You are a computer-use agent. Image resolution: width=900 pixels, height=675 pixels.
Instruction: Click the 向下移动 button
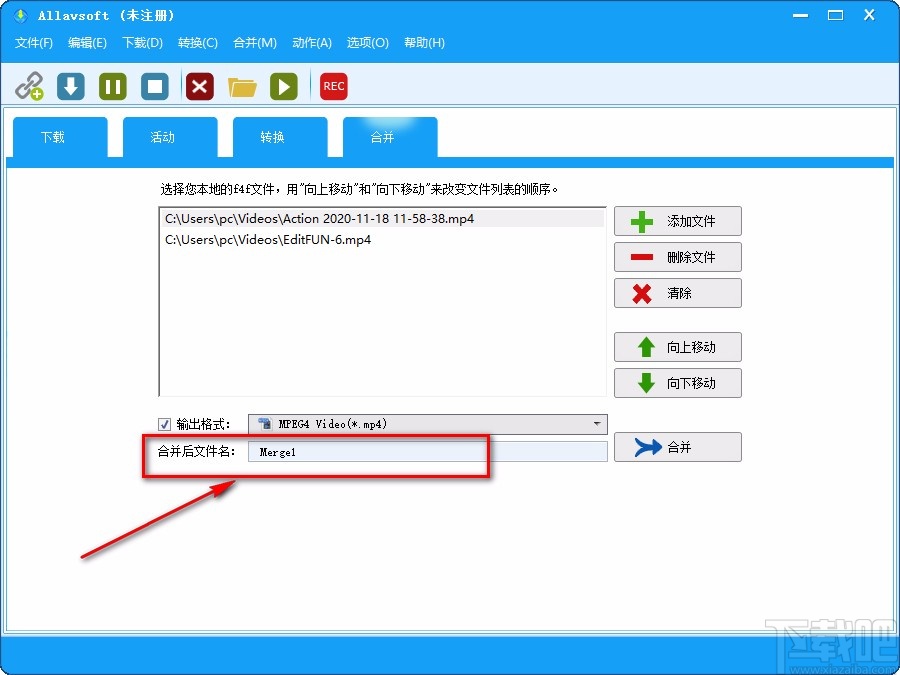pos(678,383)
